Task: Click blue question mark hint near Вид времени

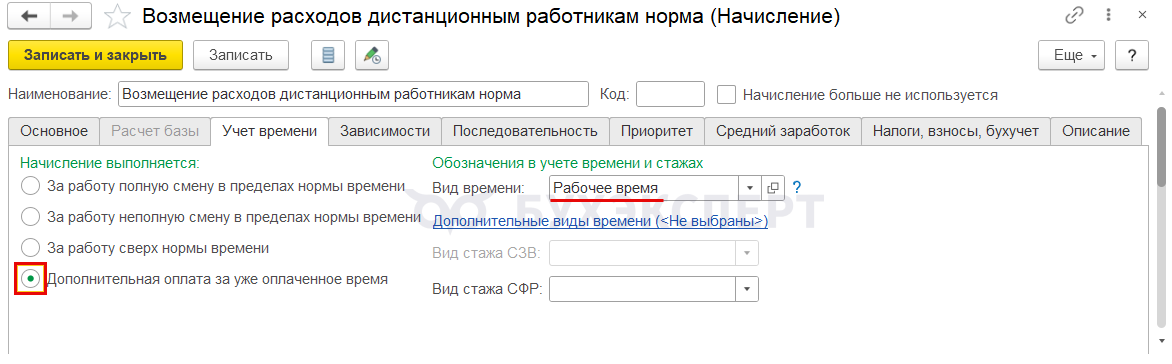Action: [x=796, y=187]
